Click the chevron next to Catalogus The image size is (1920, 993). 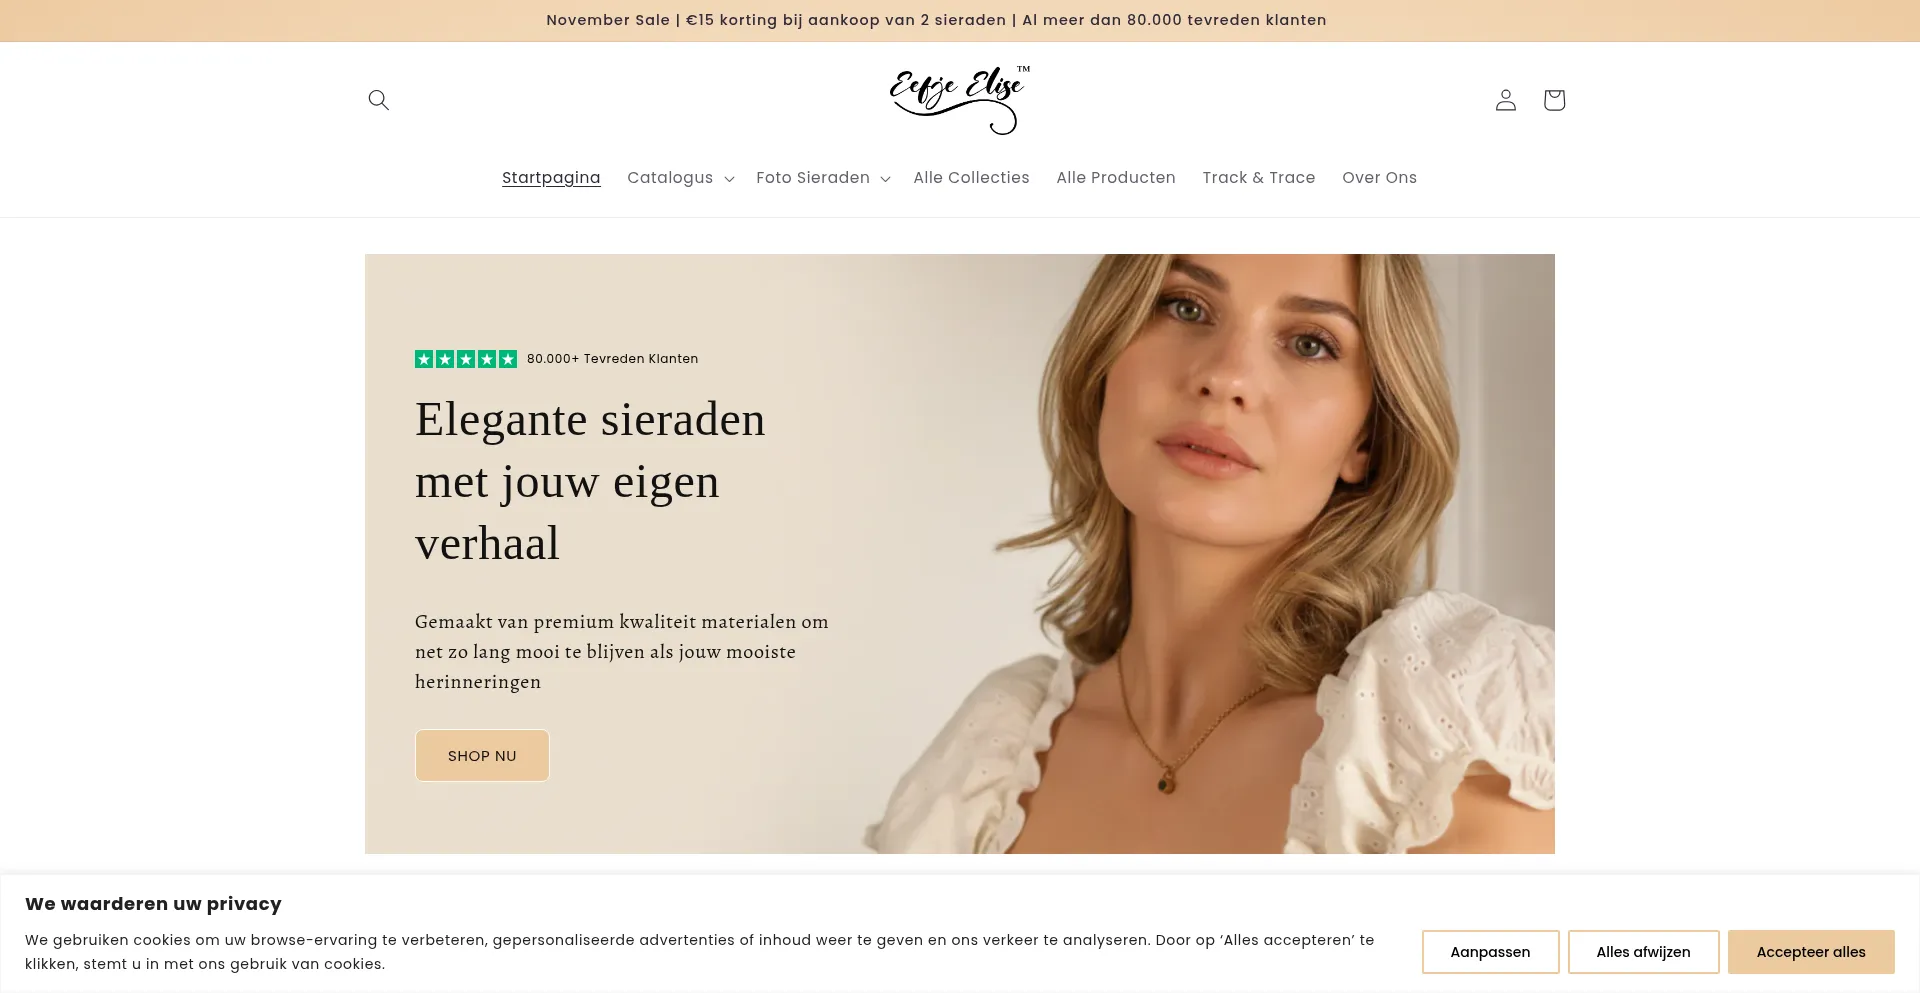pos(729,179)
